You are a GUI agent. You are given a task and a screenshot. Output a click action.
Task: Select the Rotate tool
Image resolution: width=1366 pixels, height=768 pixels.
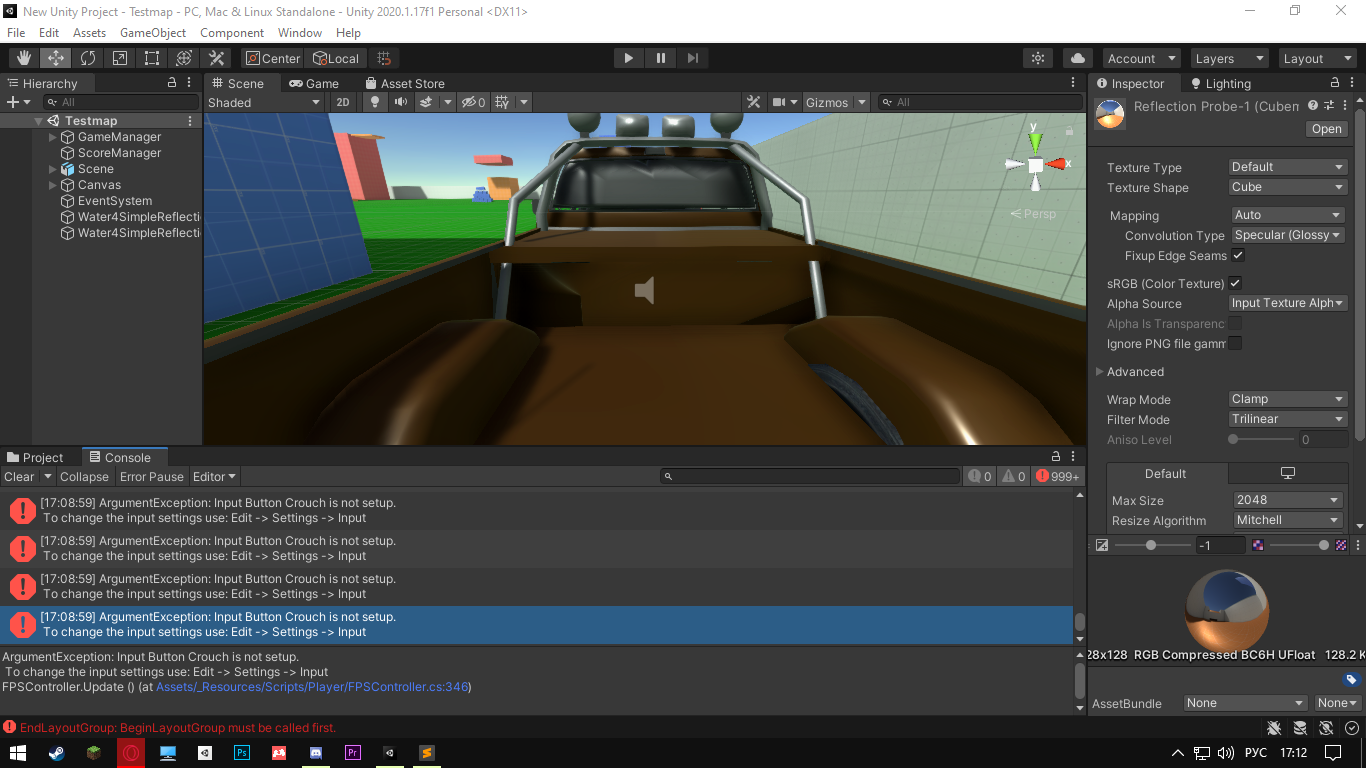(x=87, y=58)
